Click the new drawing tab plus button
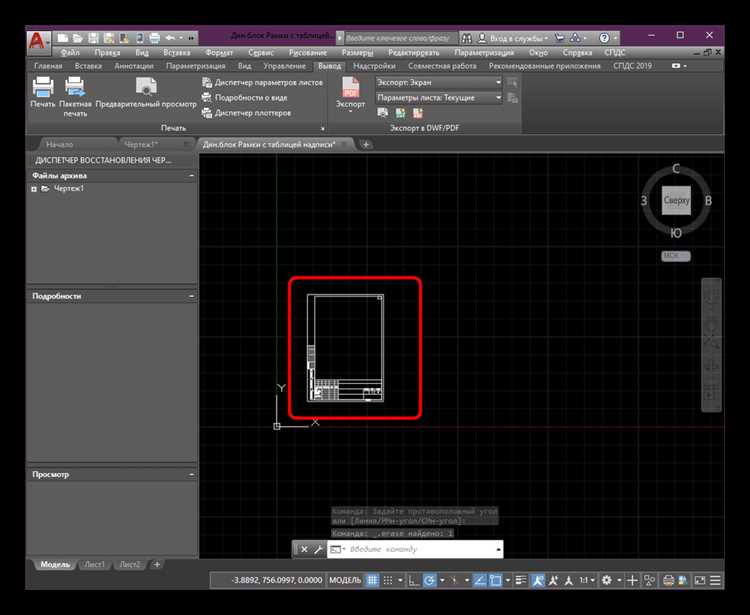 pos(366,144)
